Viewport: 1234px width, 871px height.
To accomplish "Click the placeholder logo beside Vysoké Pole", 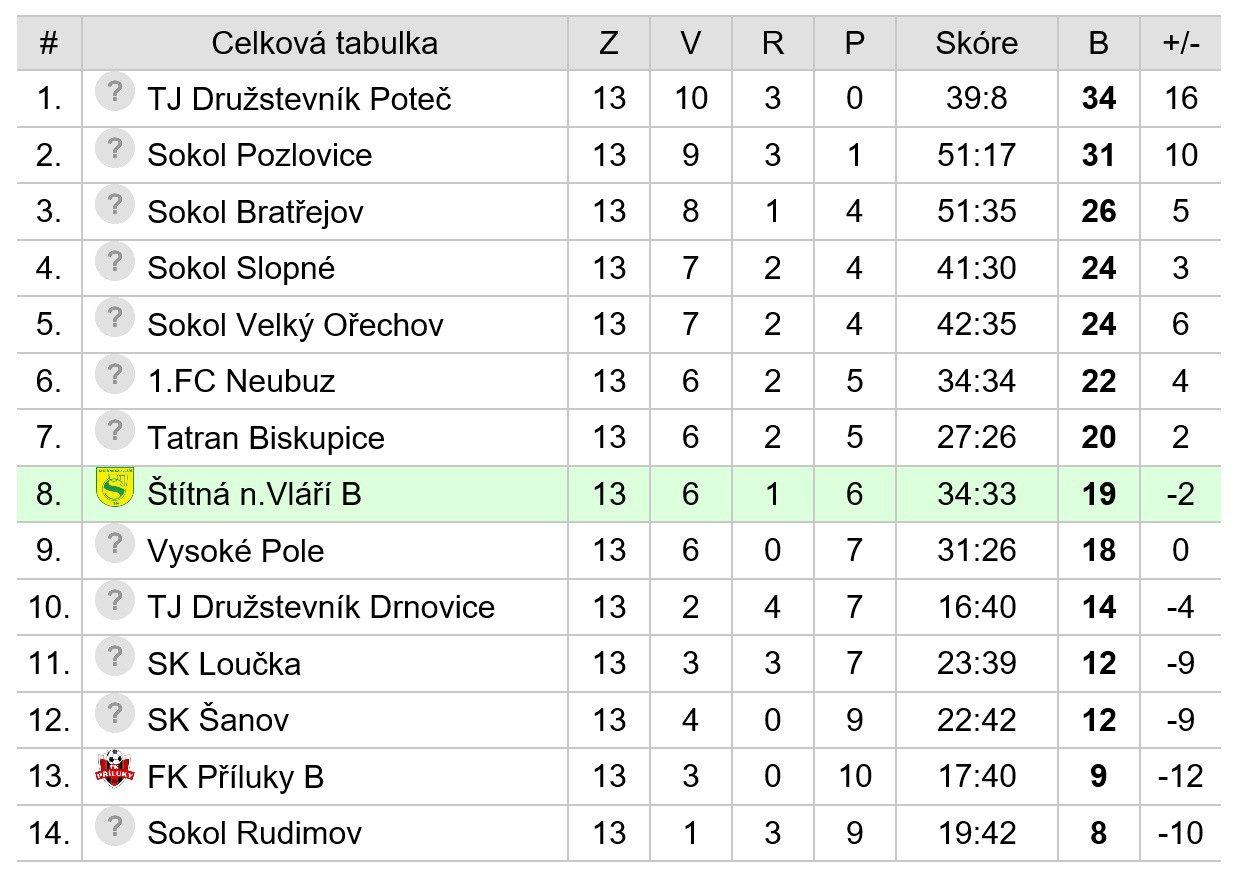I will pos(115,545).
